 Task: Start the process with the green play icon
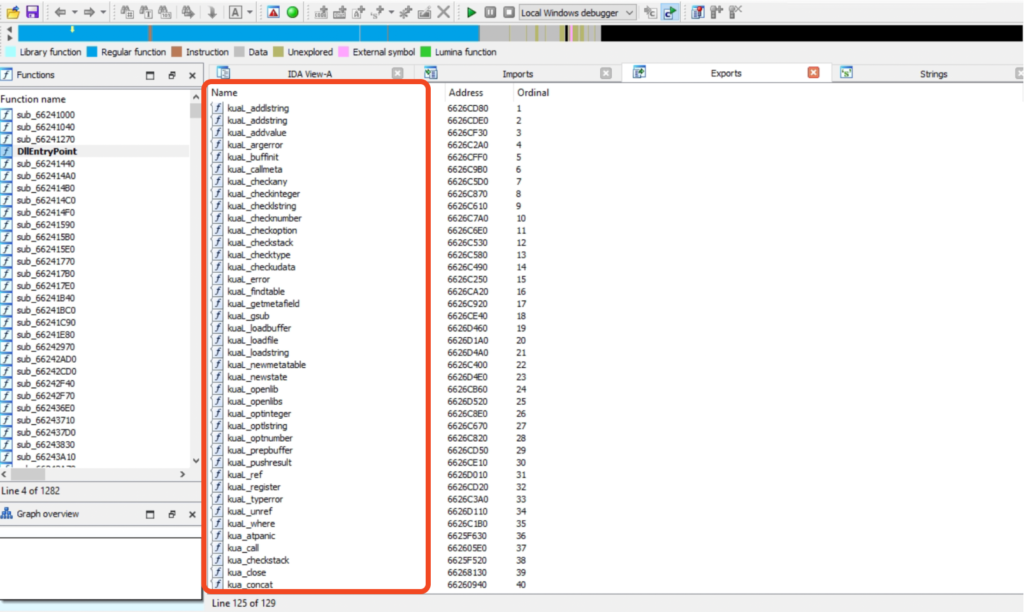pos(471,11)
